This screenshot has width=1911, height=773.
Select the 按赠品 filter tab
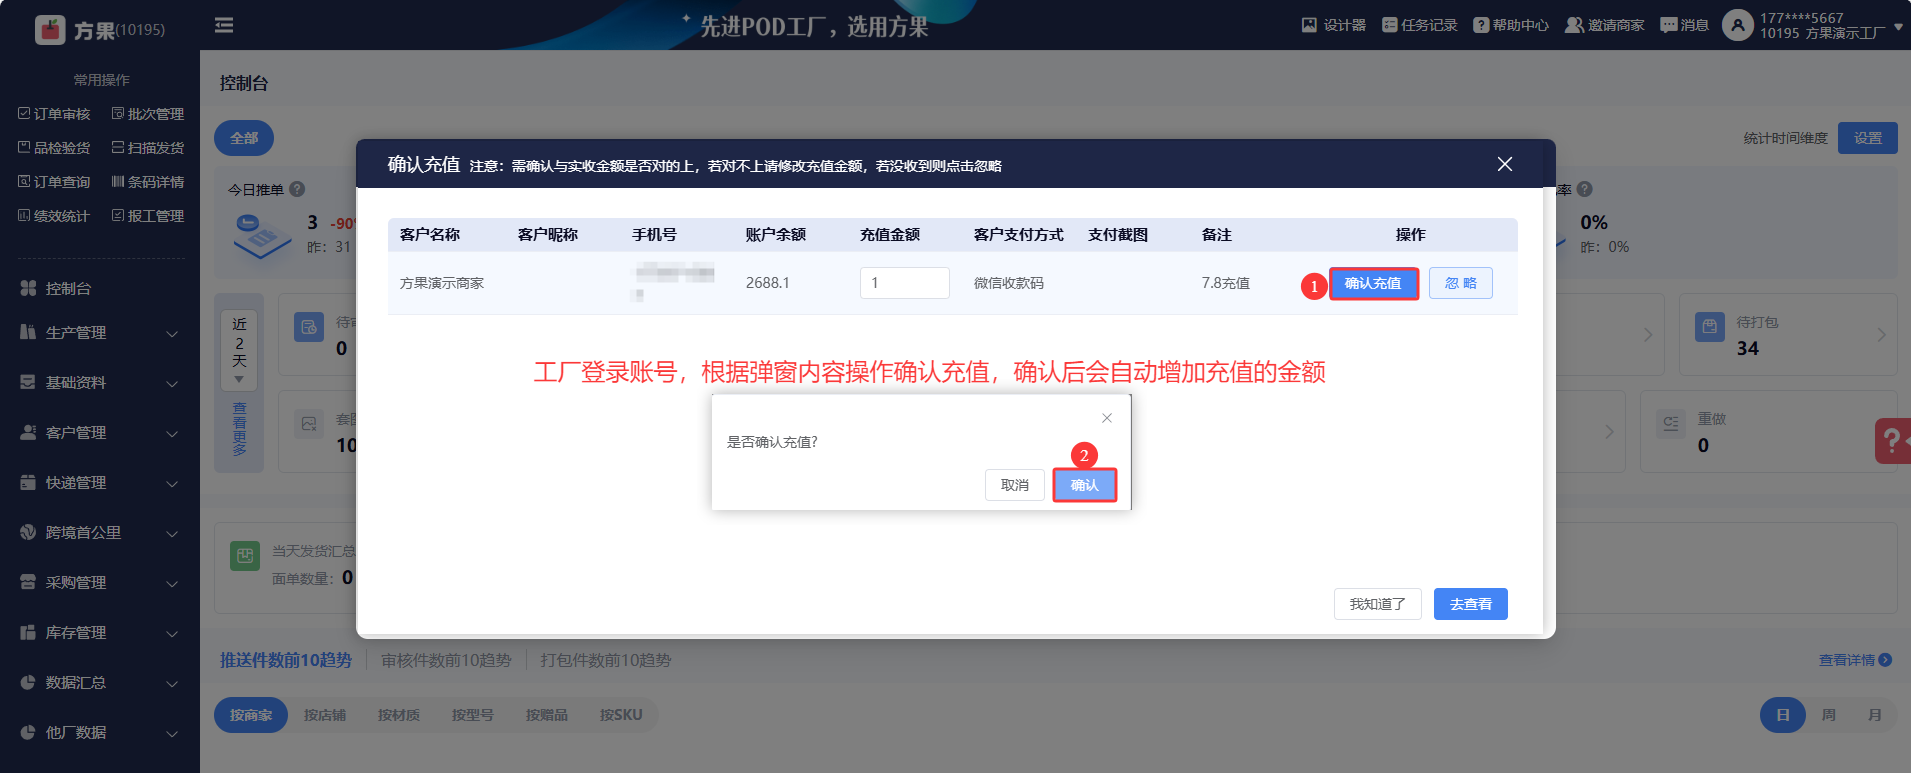547,715
